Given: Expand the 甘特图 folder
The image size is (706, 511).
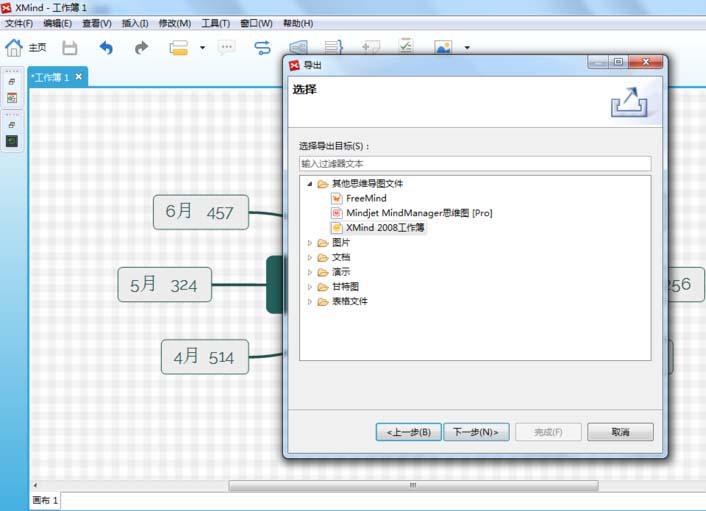Looking at the screenshot, I should [x=310, y=287].
